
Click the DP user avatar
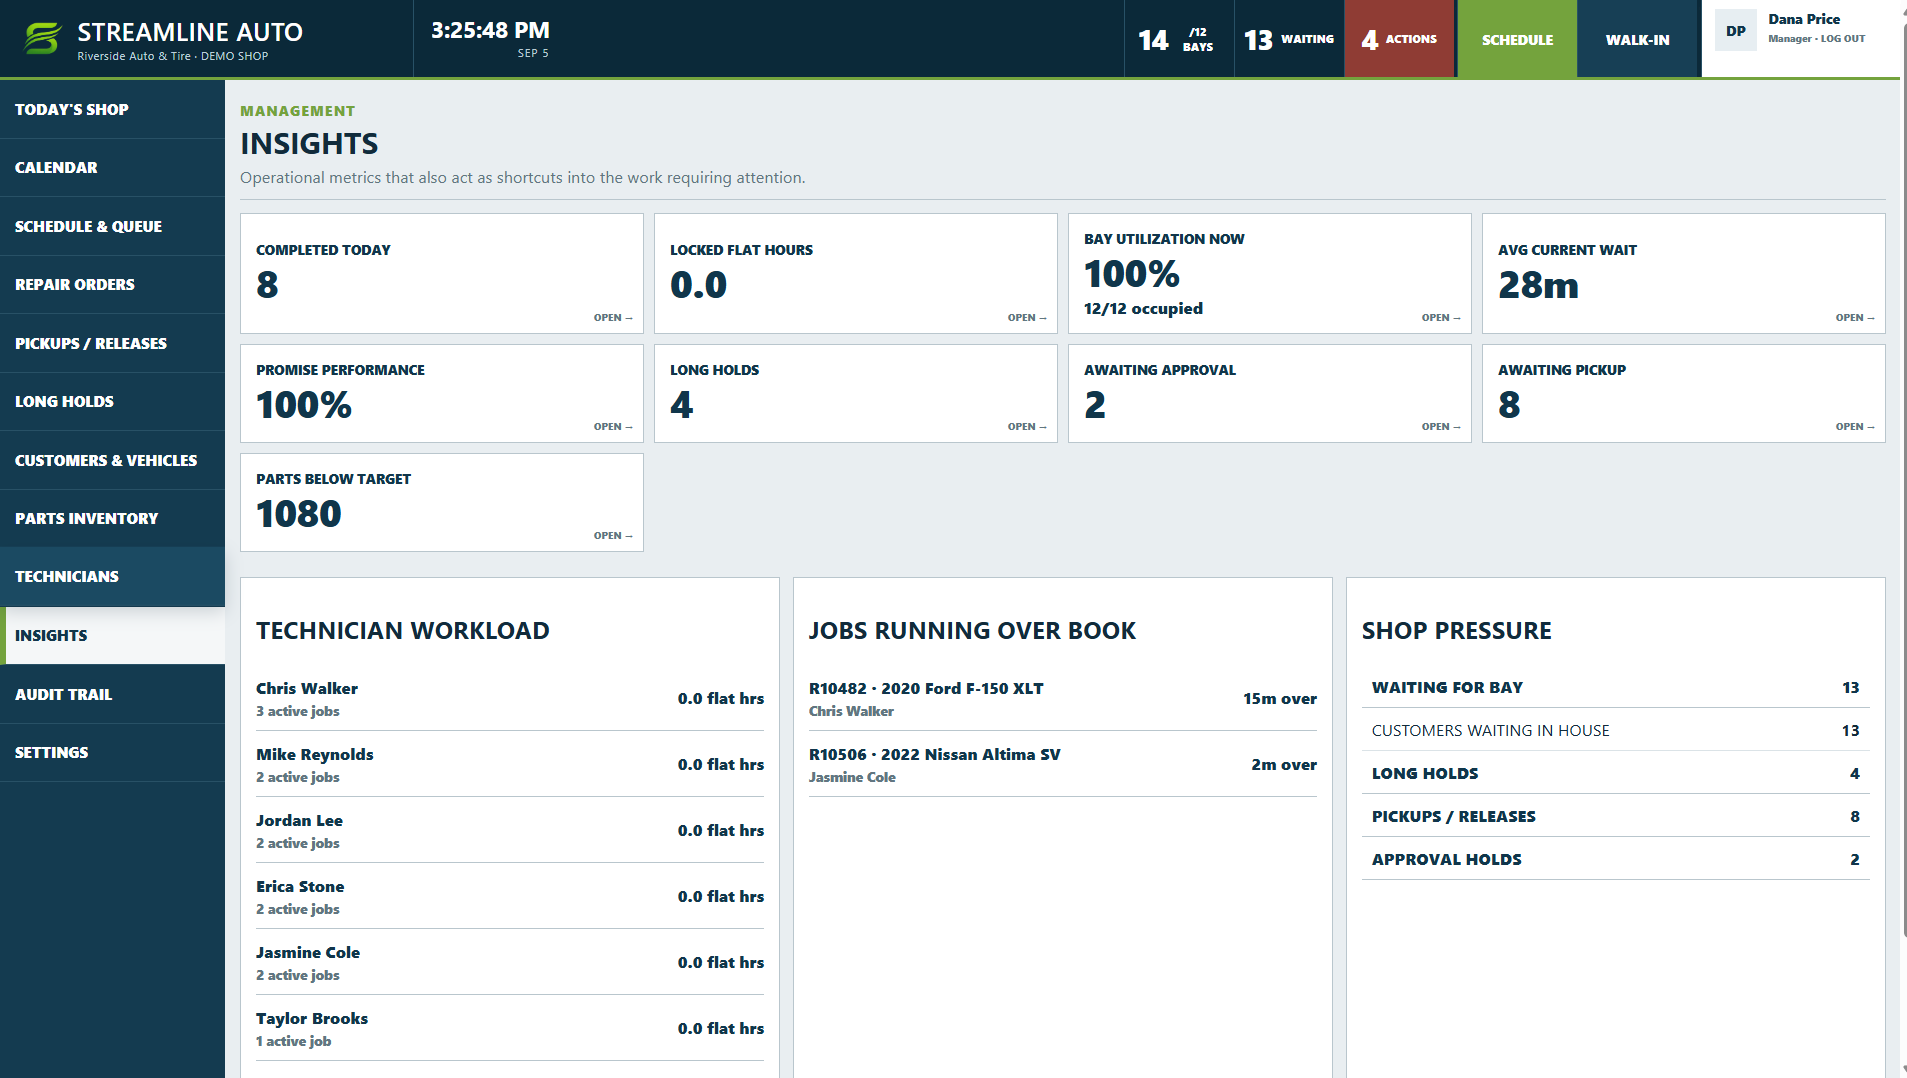(x=1735, y=31)
